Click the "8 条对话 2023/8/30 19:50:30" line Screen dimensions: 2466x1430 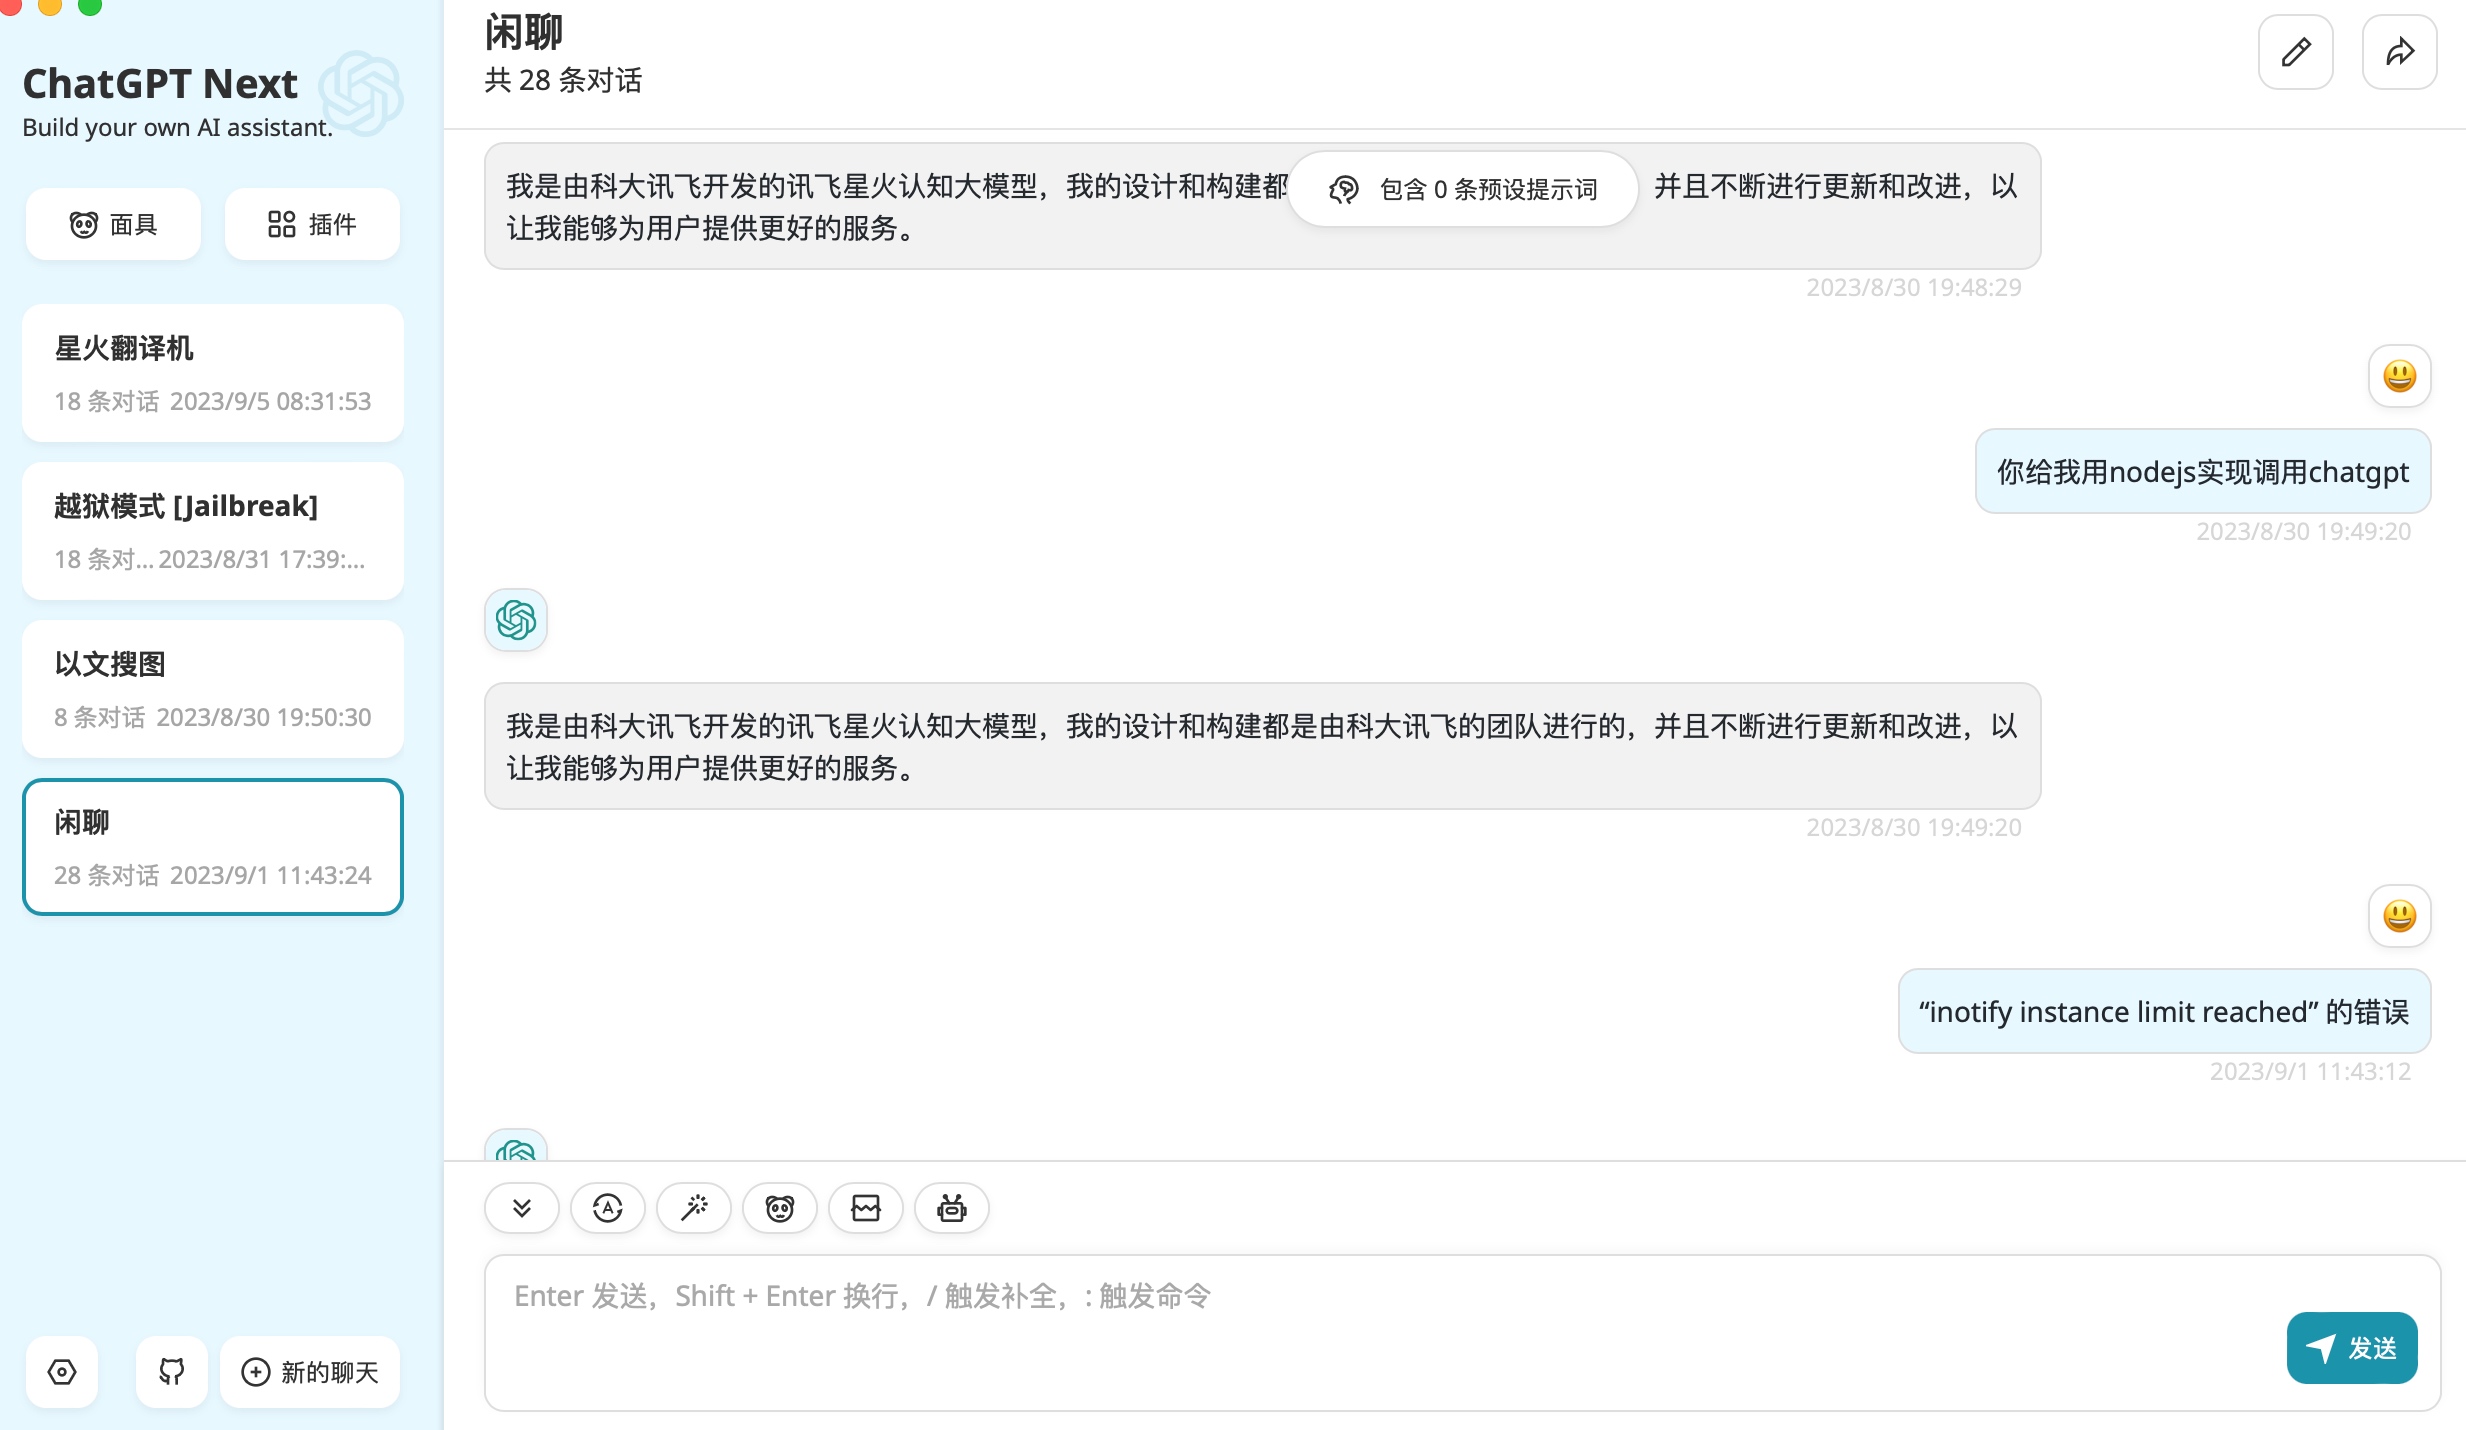point(212,717)
